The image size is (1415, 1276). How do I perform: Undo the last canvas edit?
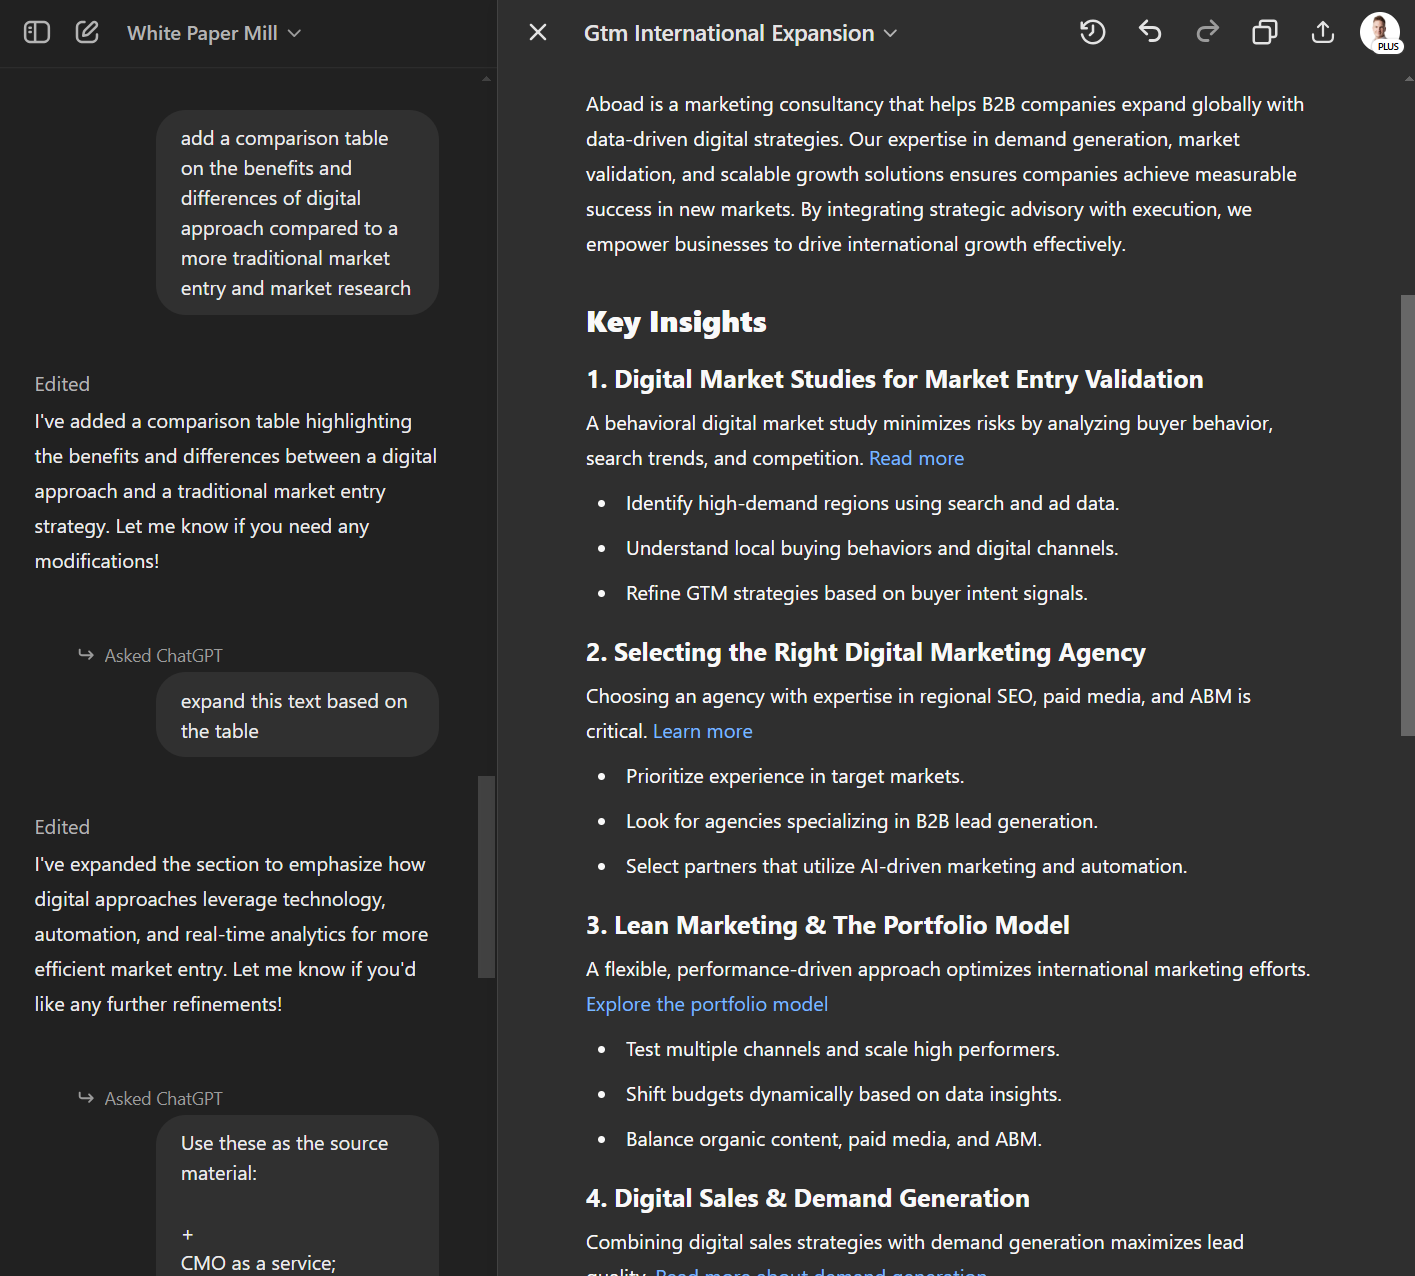(x=1150, y=33)
